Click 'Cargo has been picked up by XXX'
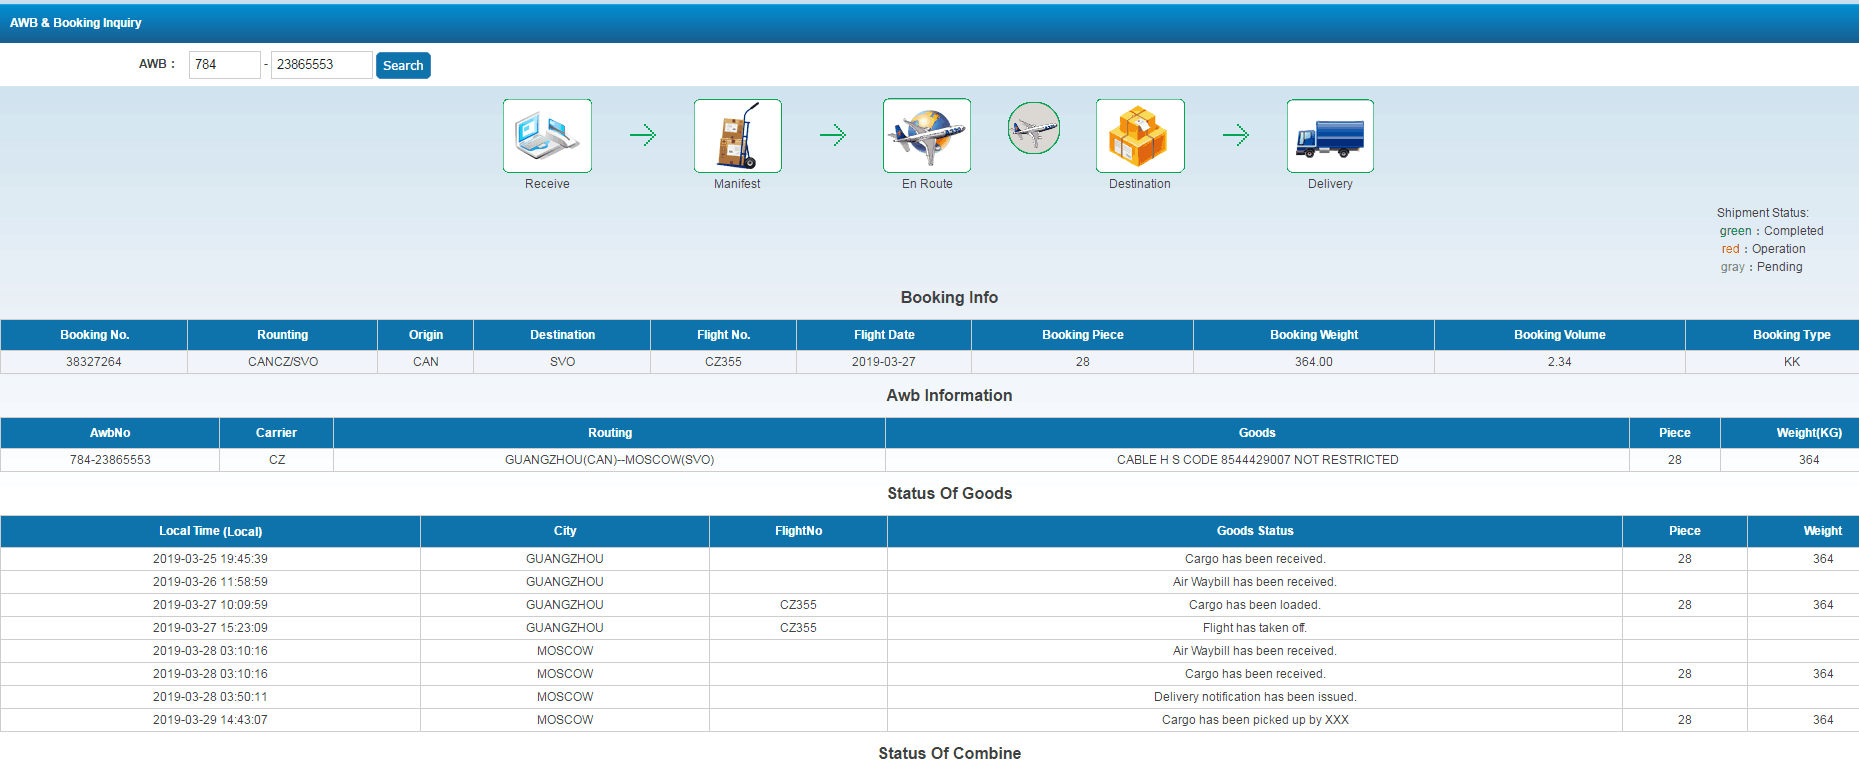The height and width of the screenshot is (765, 1859). [1254, 720]
